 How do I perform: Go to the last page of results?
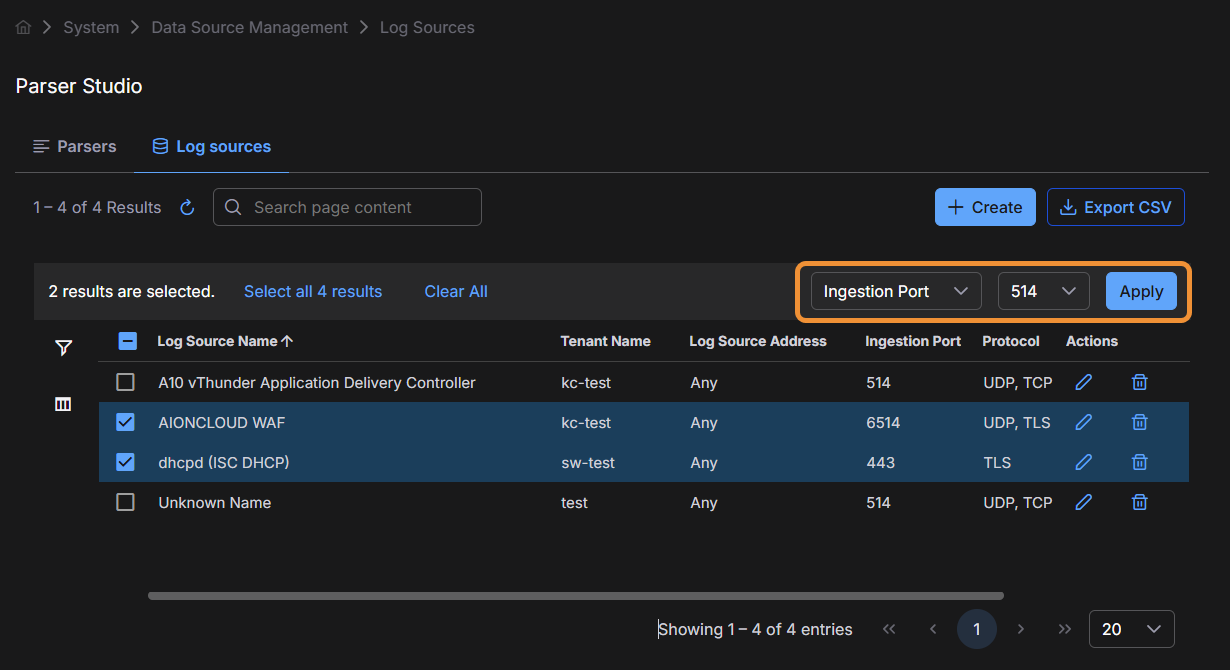[x=1065, y=629]
